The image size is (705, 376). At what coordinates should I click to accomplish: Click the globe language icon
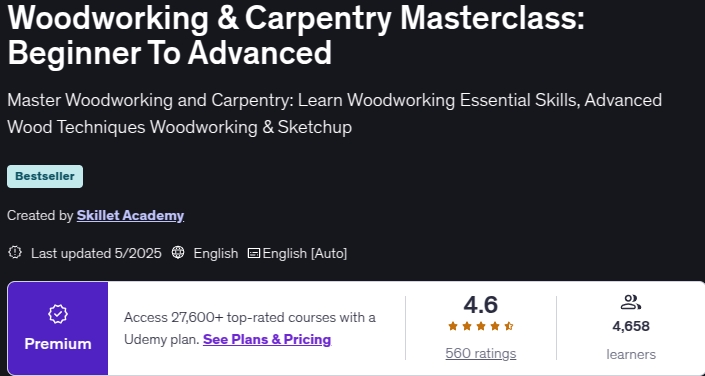click(178, 253)
